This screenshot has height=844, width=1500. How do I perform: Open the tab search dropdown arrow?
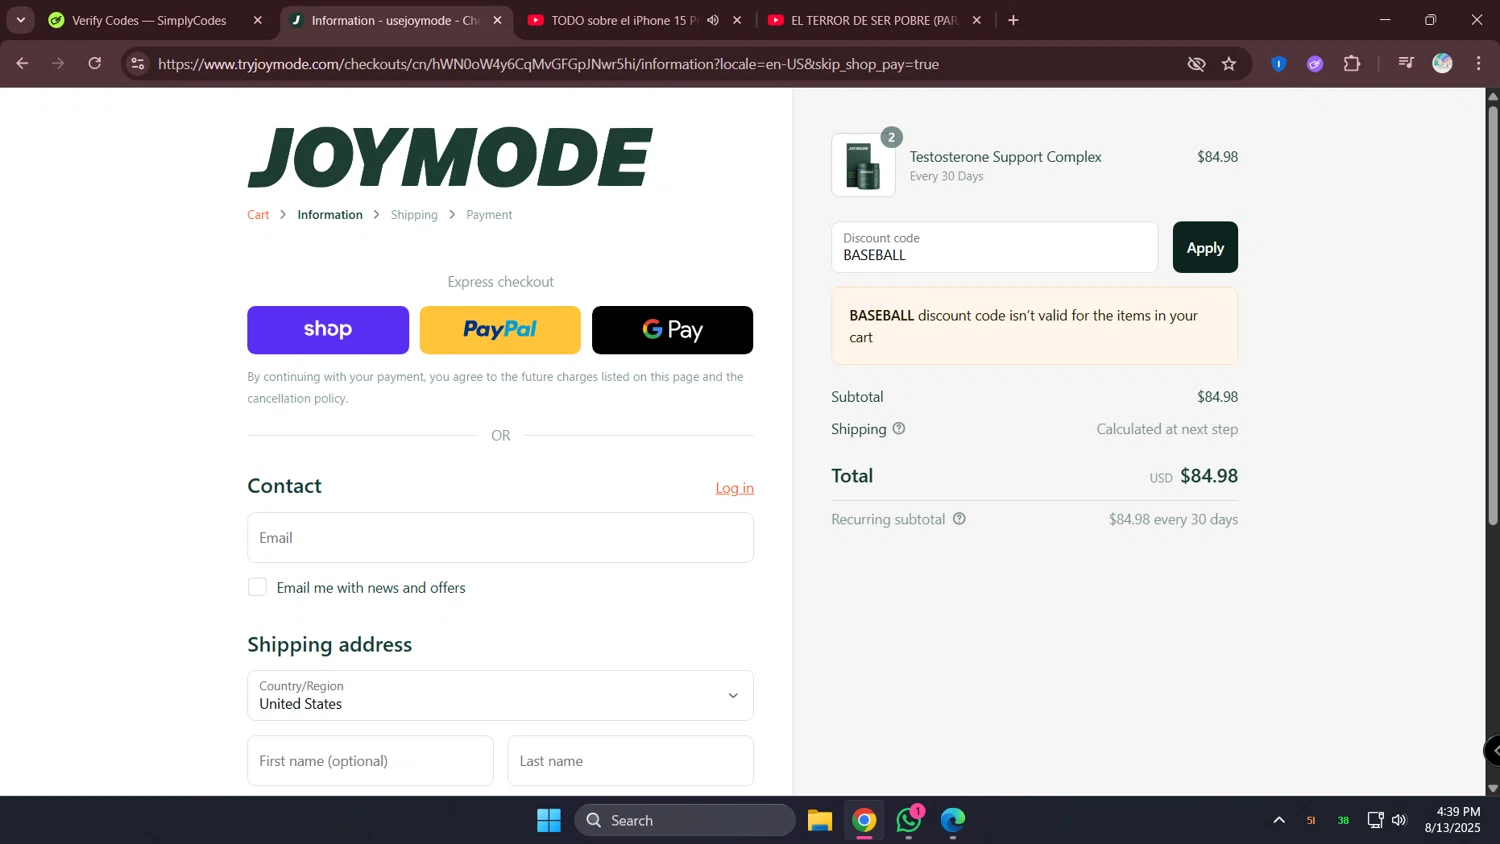tap(21, 20)
